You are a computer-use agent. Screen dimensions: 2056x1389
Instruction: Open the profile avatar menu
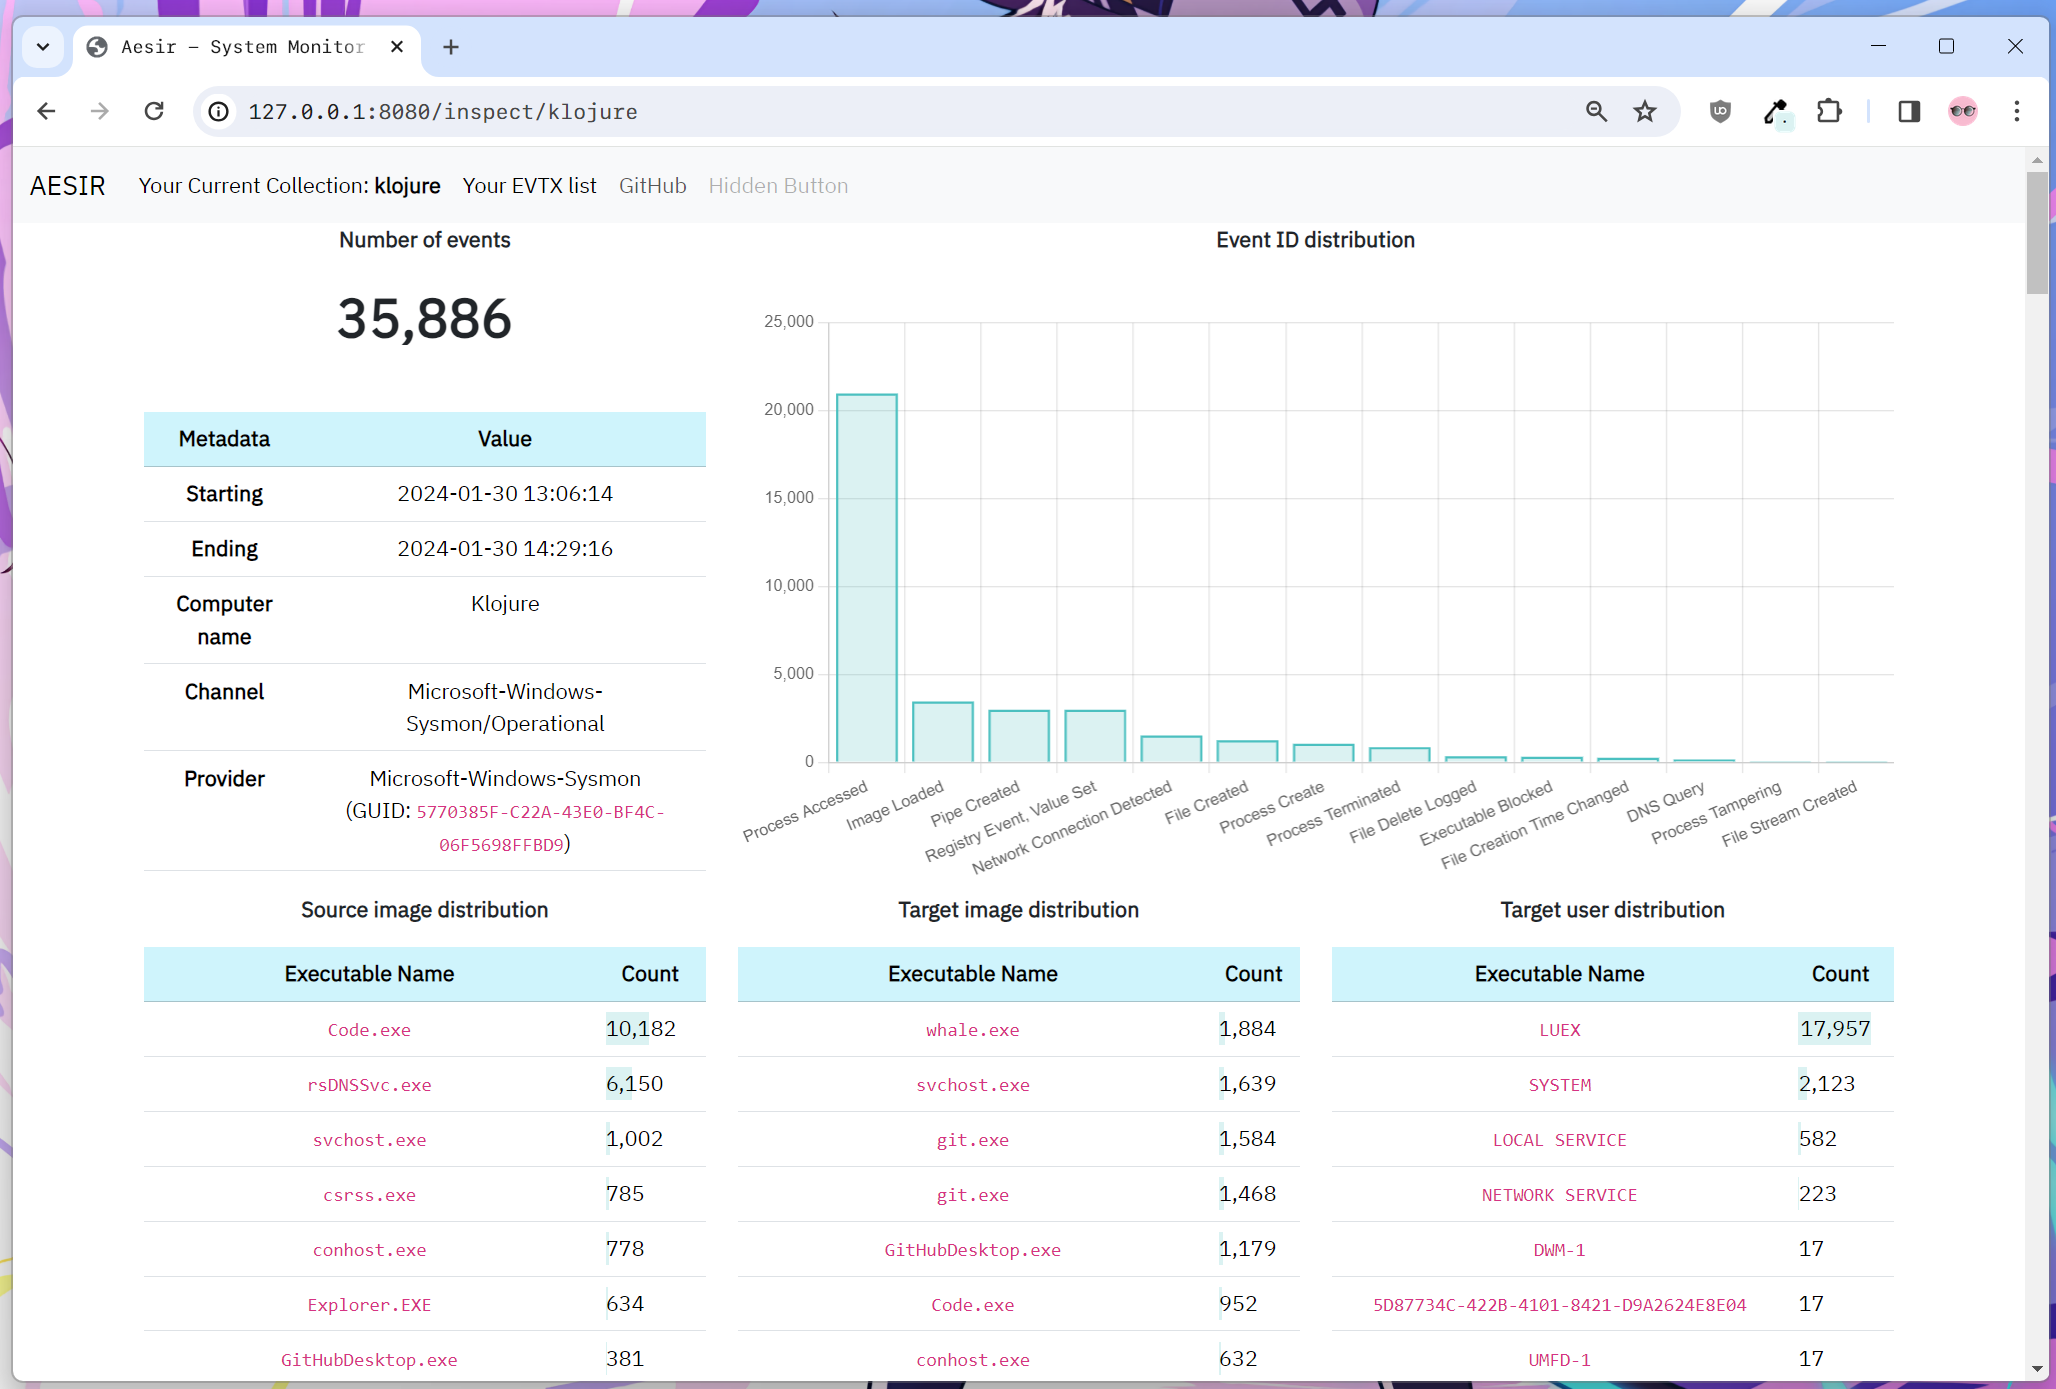pyautogui.click(x=1963, y=111)
